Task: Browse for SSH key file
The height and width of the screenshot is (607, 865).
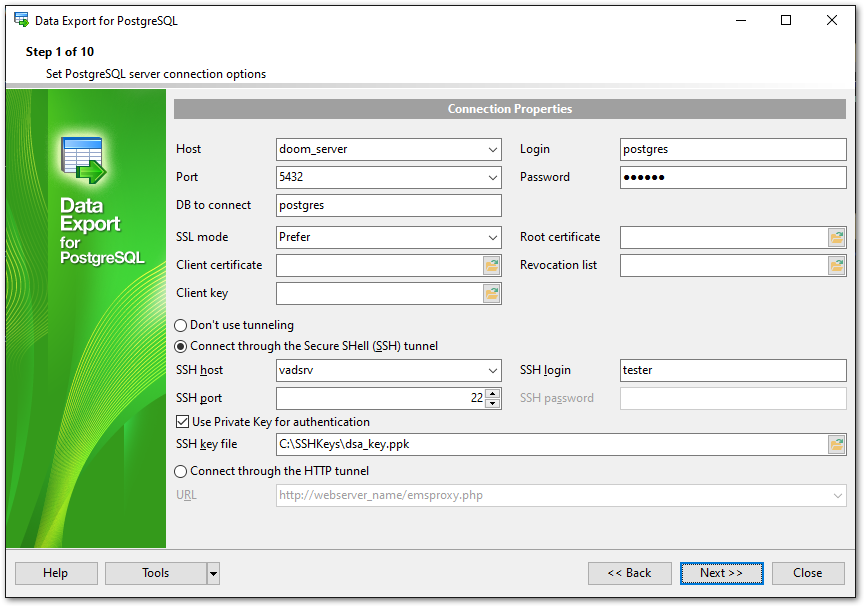Action: tap(836, 444)
